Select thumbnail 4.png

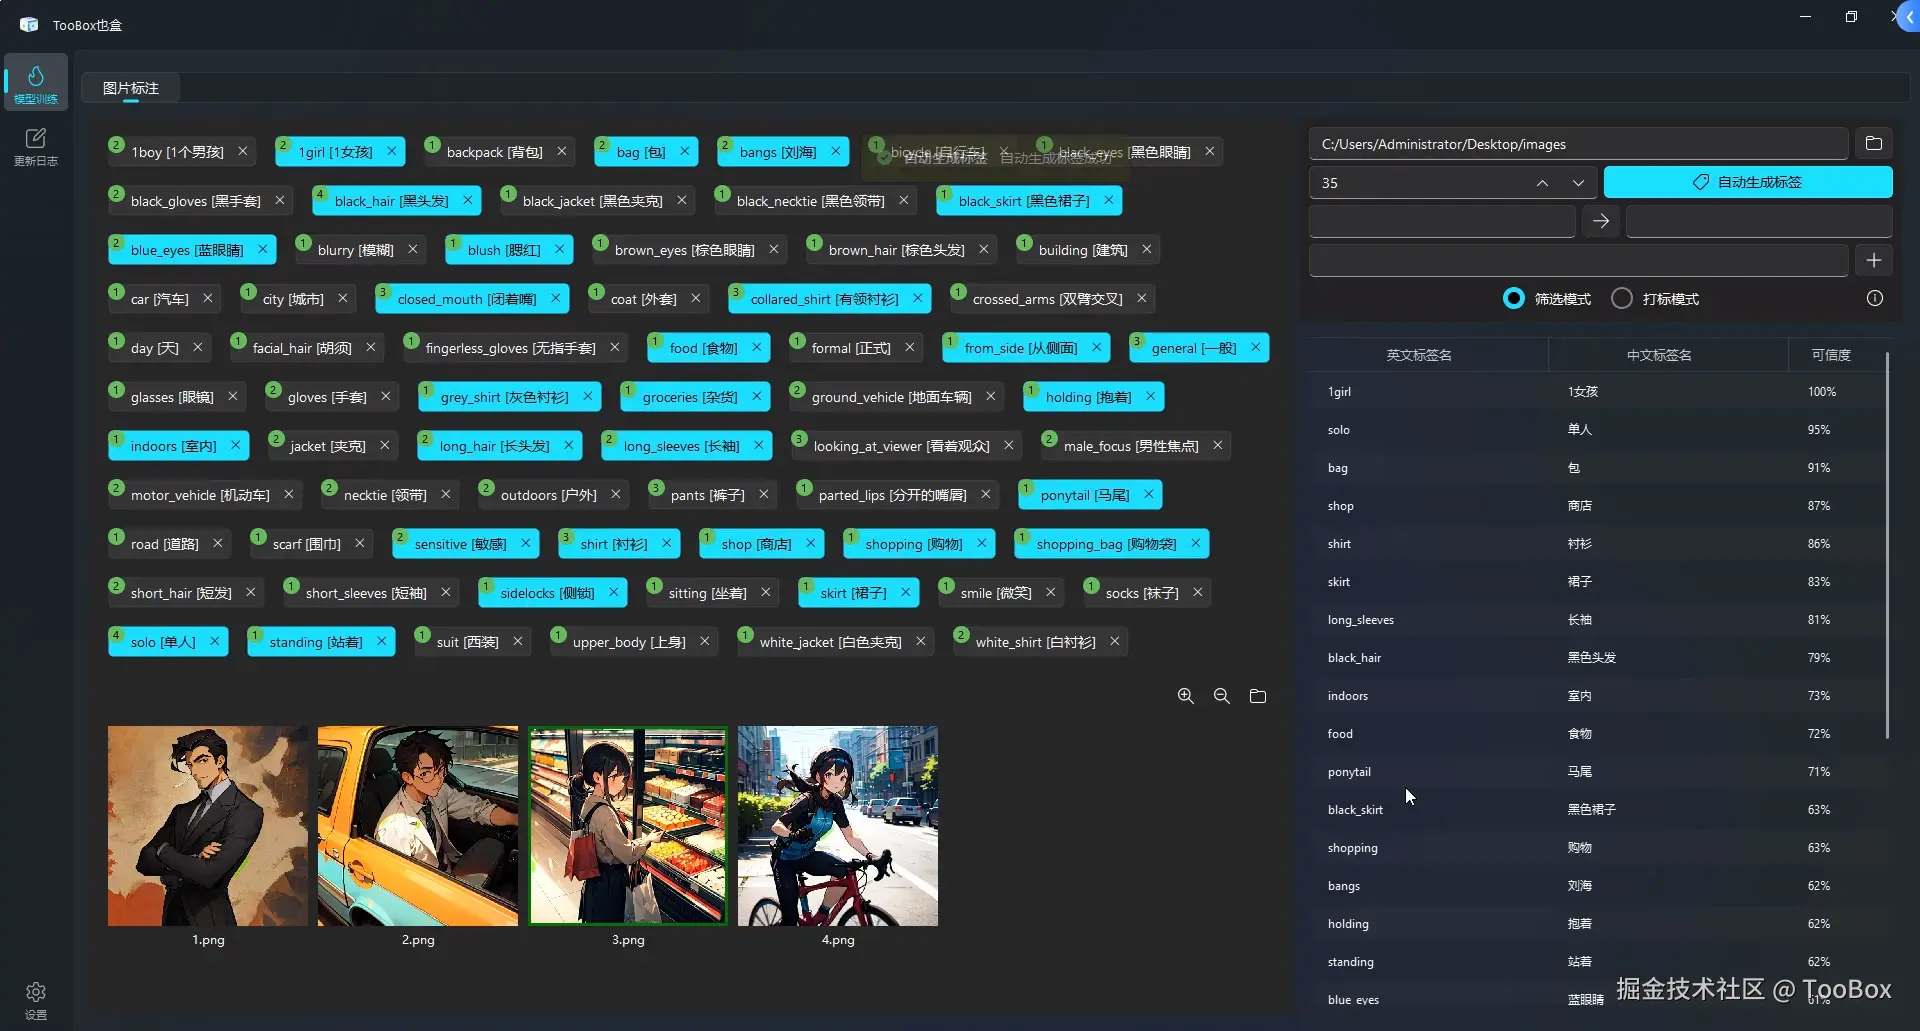(x=838, y=826)
